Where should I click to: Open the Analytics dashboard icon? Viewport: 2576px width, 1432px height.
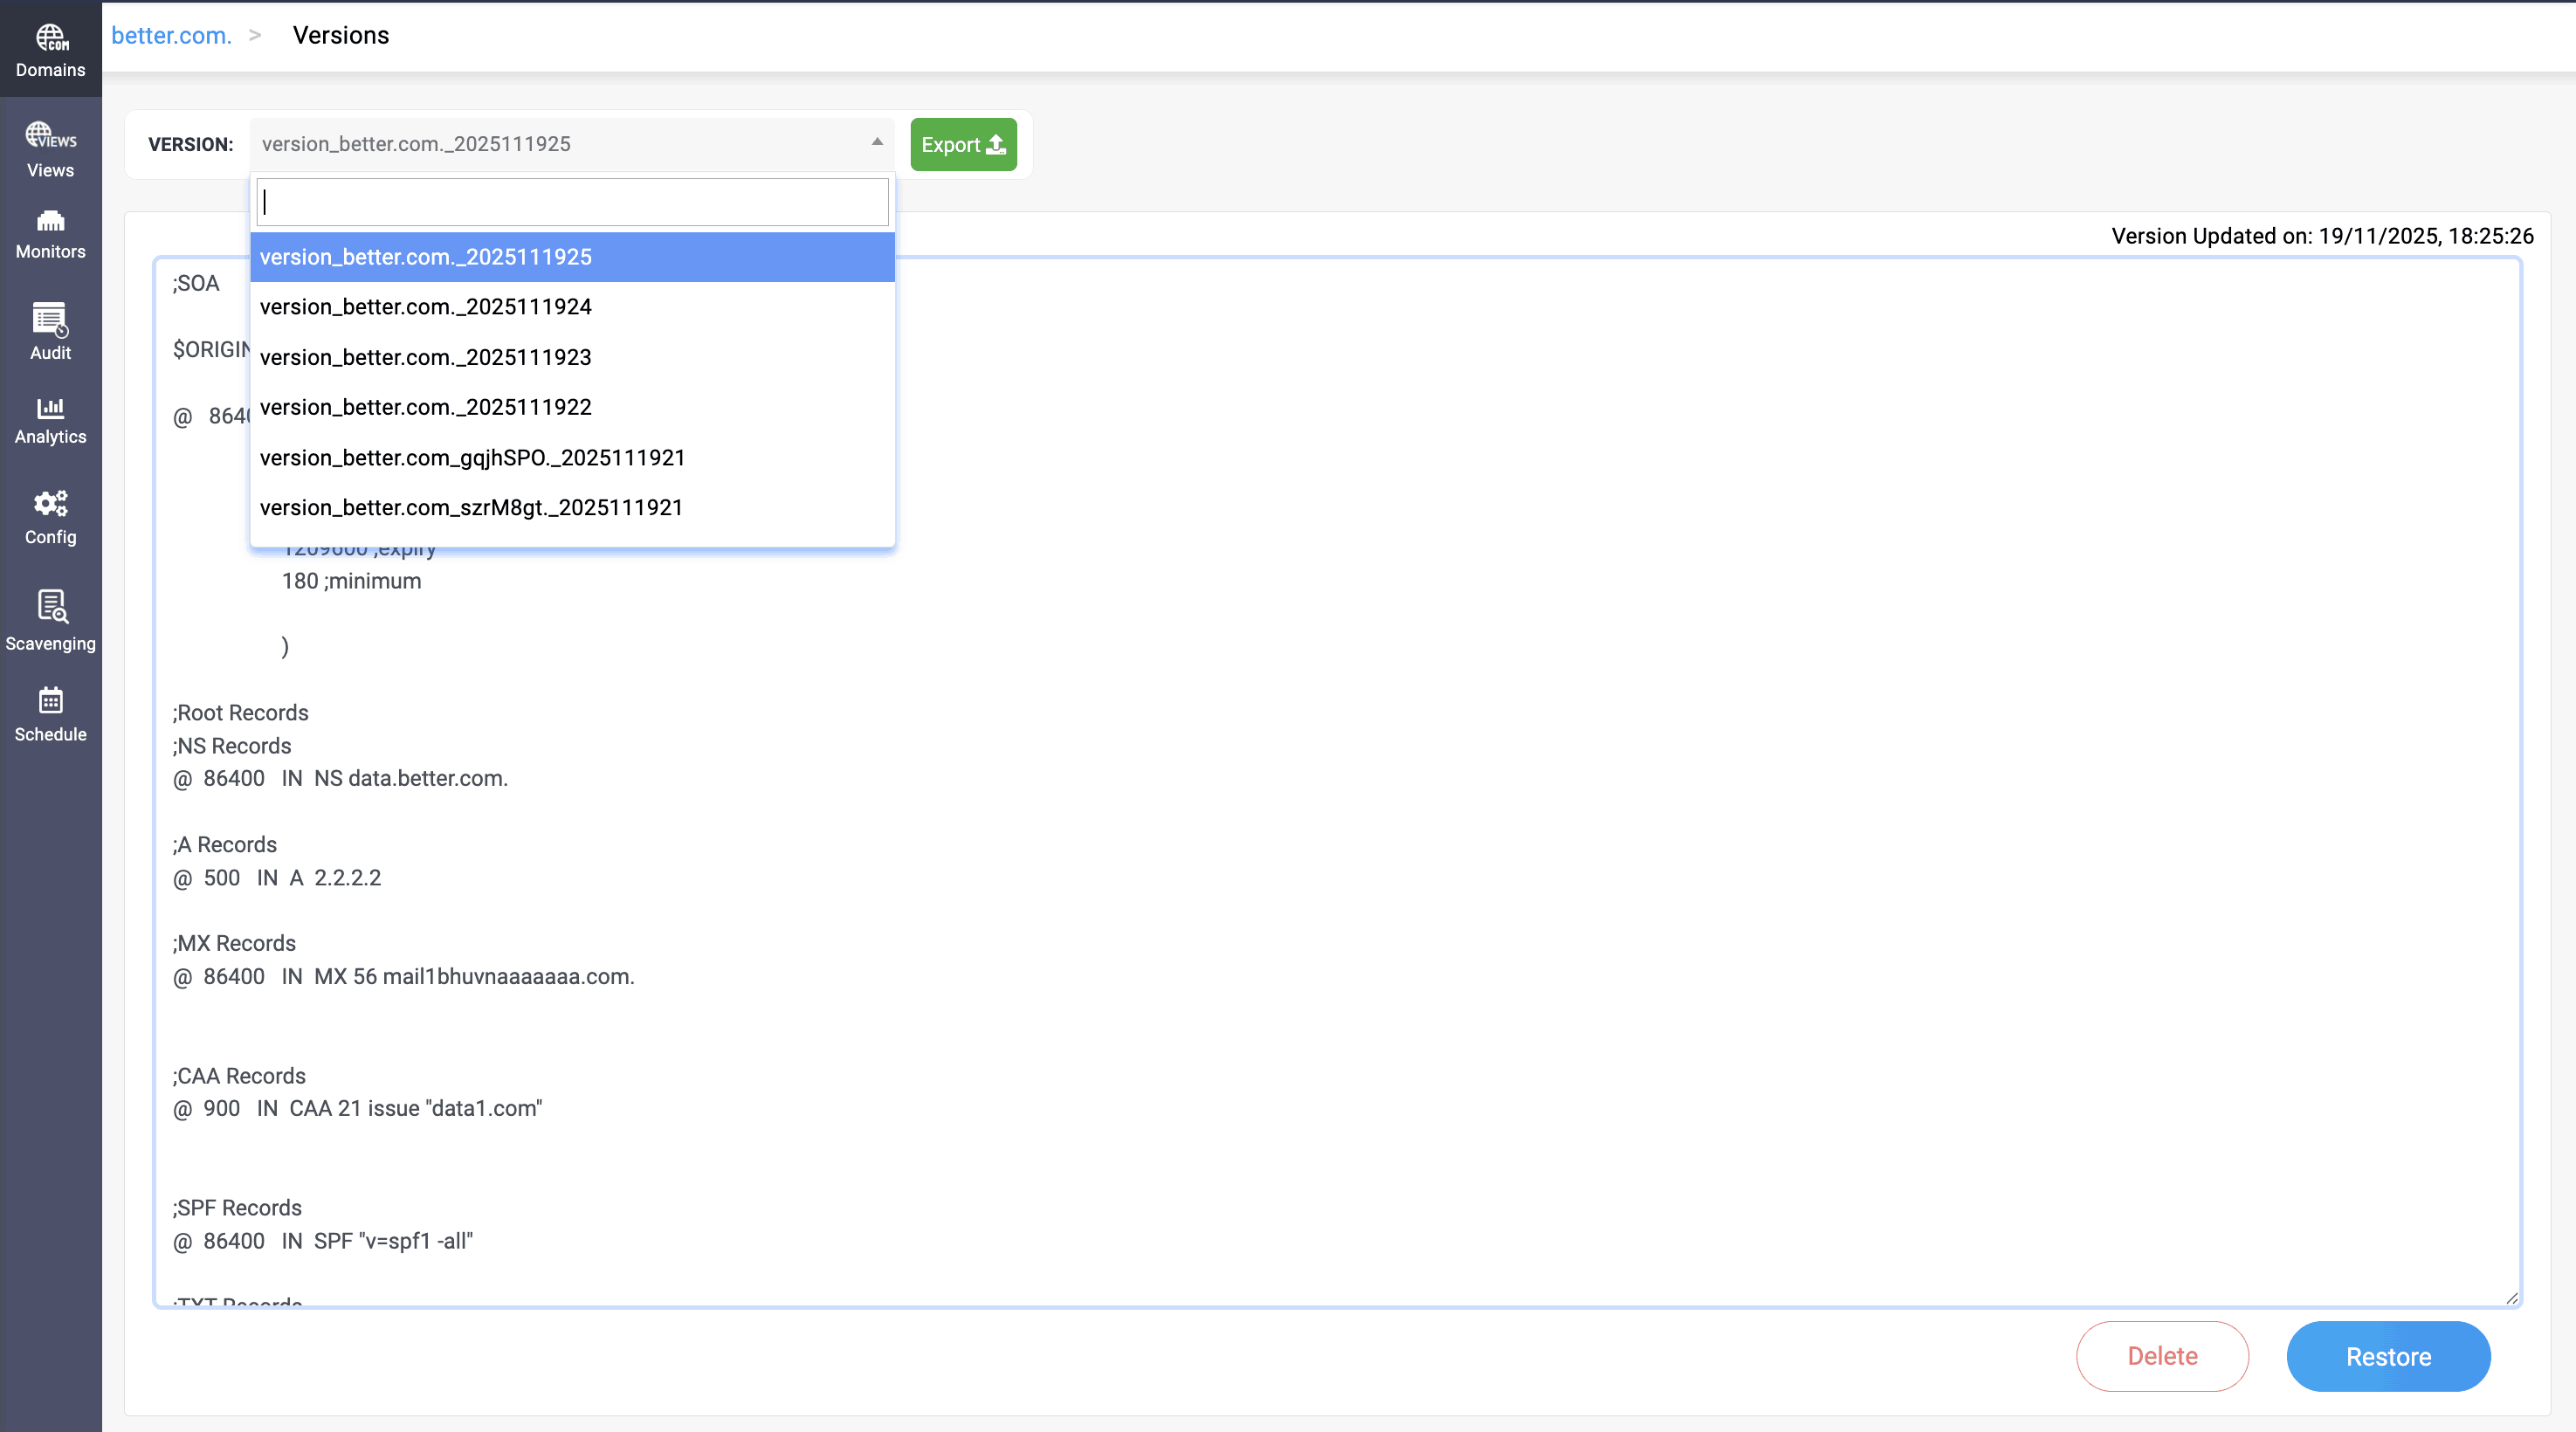(50, 418)
